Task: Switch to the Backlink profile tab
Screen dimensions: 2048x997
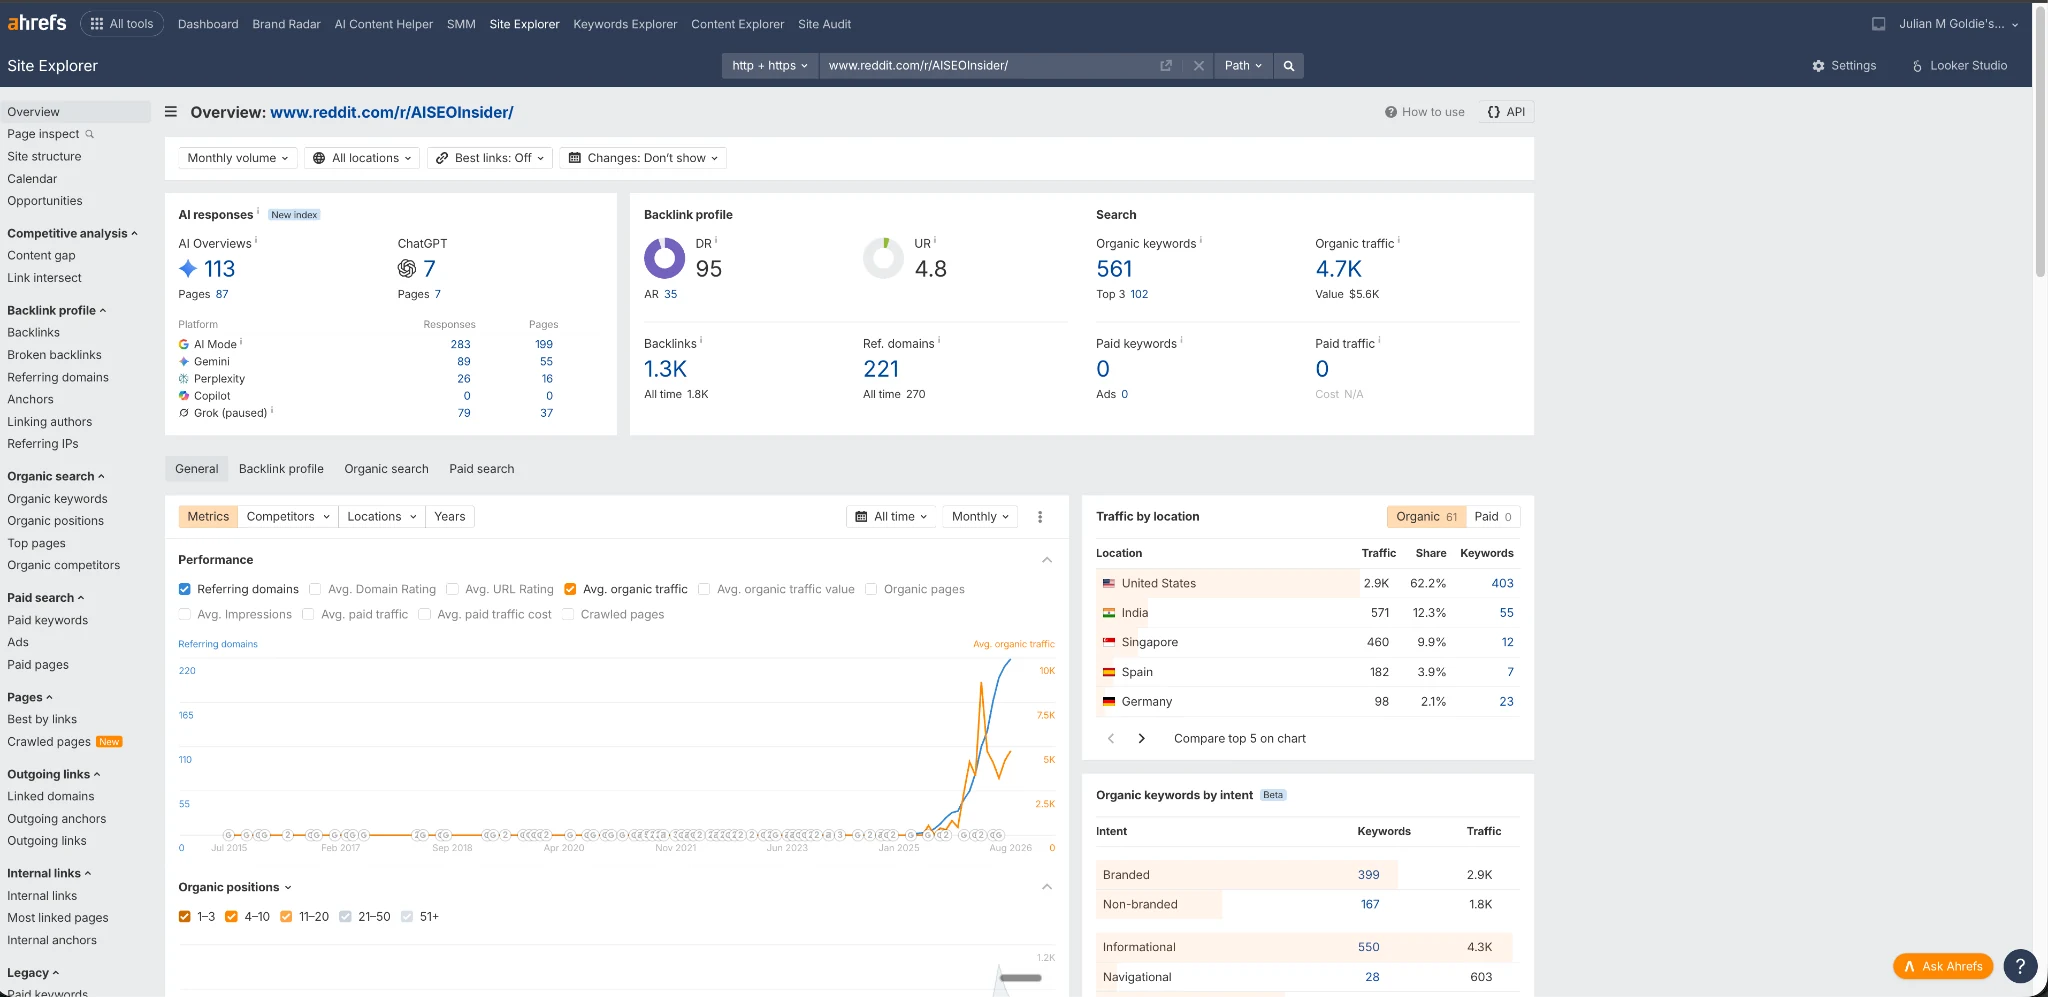Action: [x=281, y=469]
